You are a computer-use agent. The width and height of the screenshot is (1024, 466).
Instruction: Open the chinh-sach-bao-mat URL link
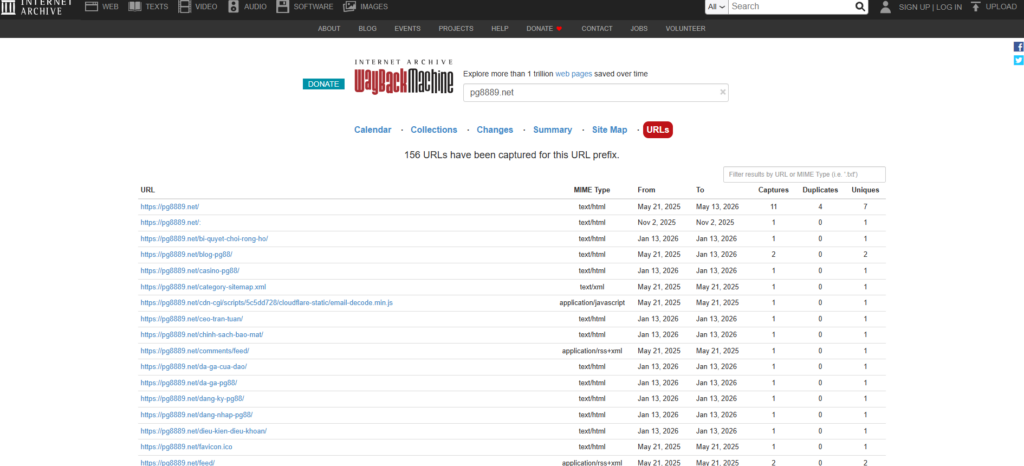(x=202, y=335)
